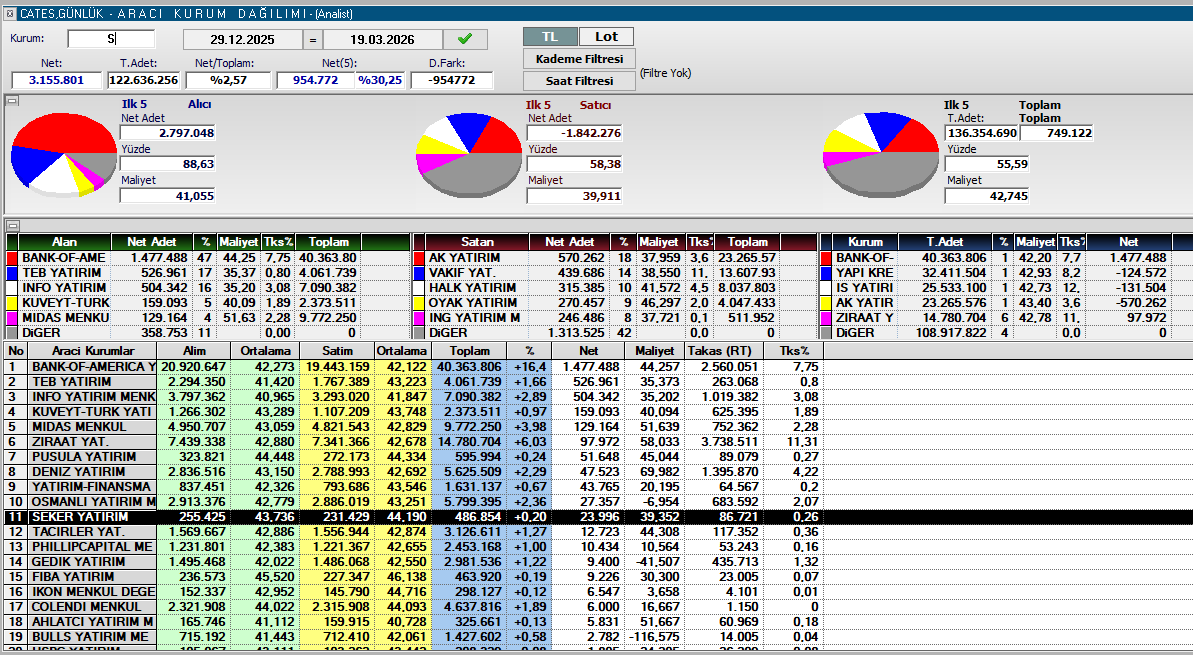
Task: Collapse the Alan/Satan tables panel with its minus icon
Action: point(12,225)
